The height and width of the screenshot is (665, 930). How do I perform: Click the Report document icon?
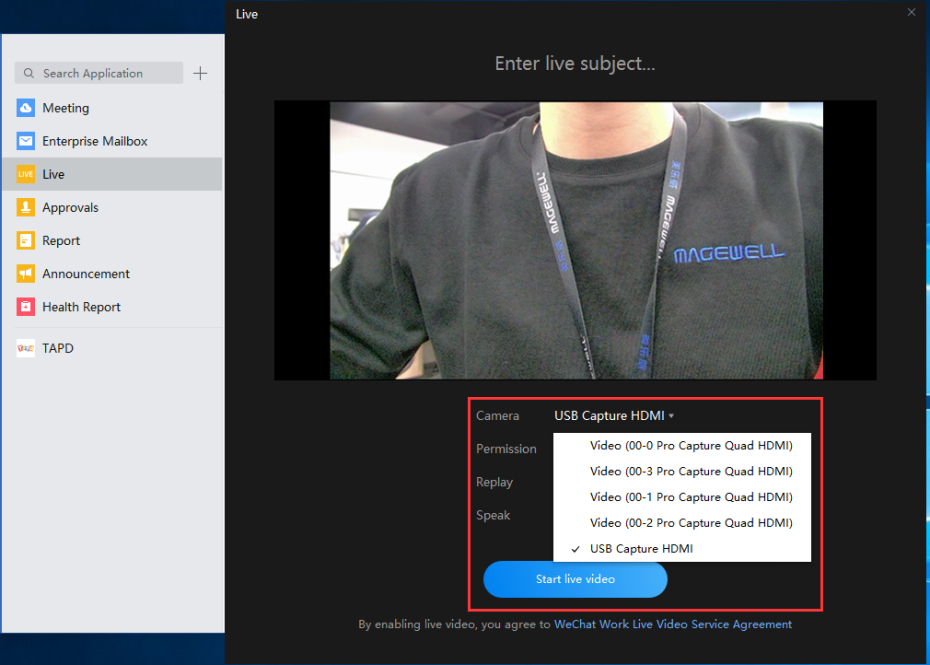[x=26, y=241]
